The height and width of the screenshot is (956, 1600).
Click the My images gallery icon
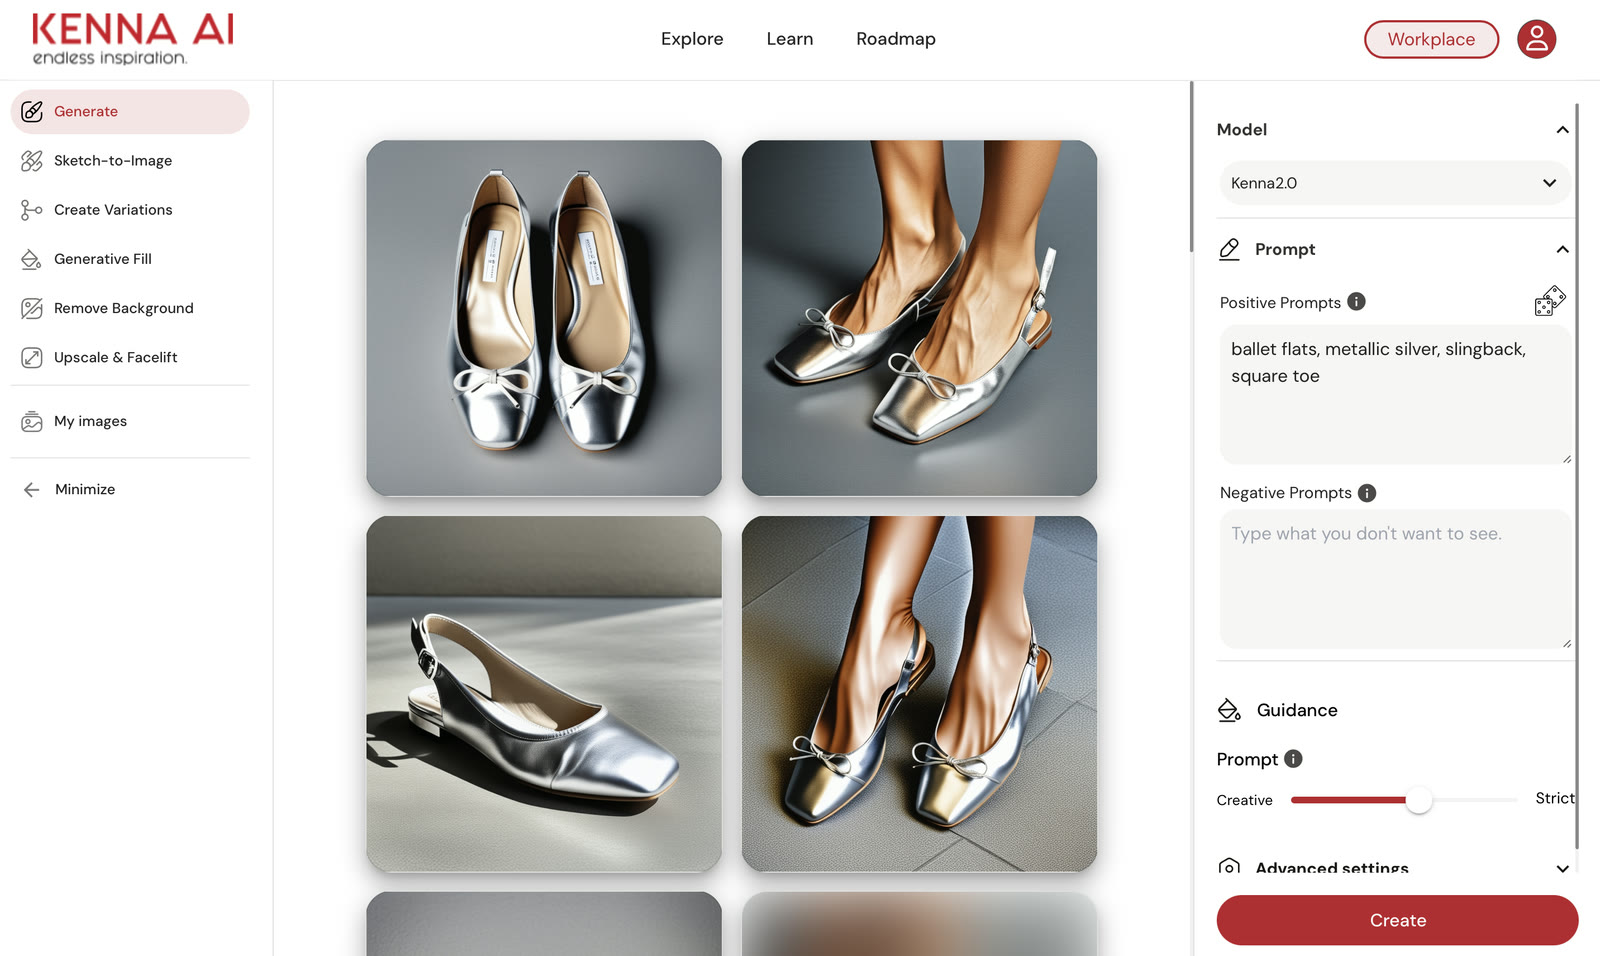32,421
